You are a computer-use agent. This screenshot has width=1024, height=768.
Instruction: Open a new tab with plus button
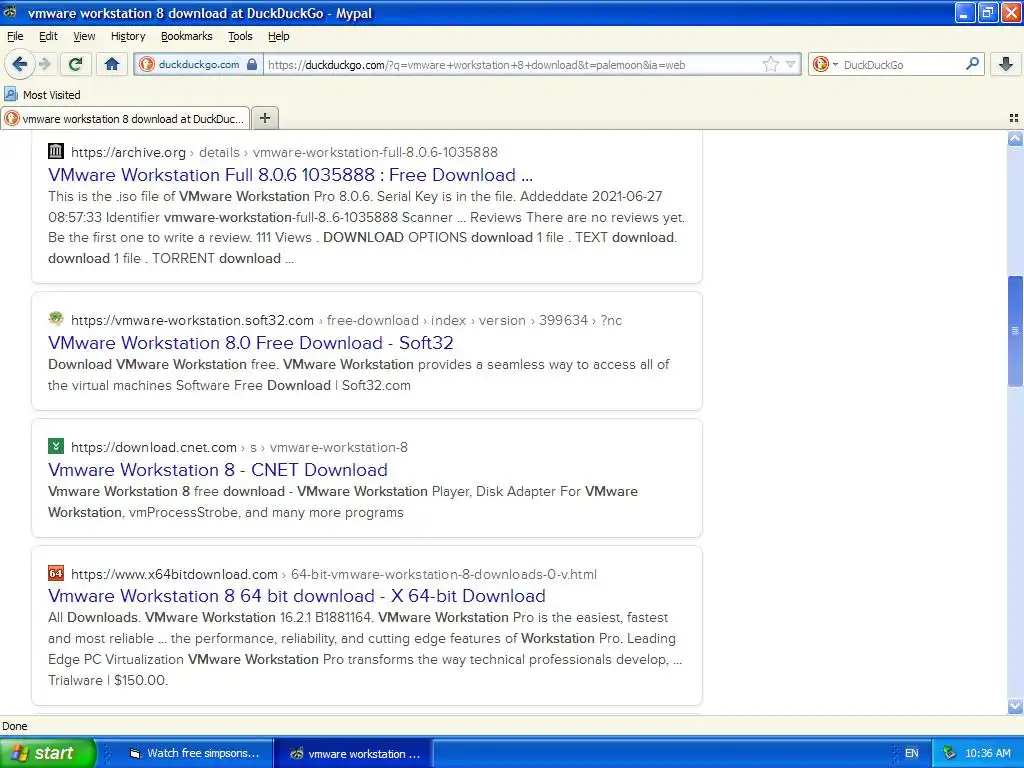pos(264,118)
